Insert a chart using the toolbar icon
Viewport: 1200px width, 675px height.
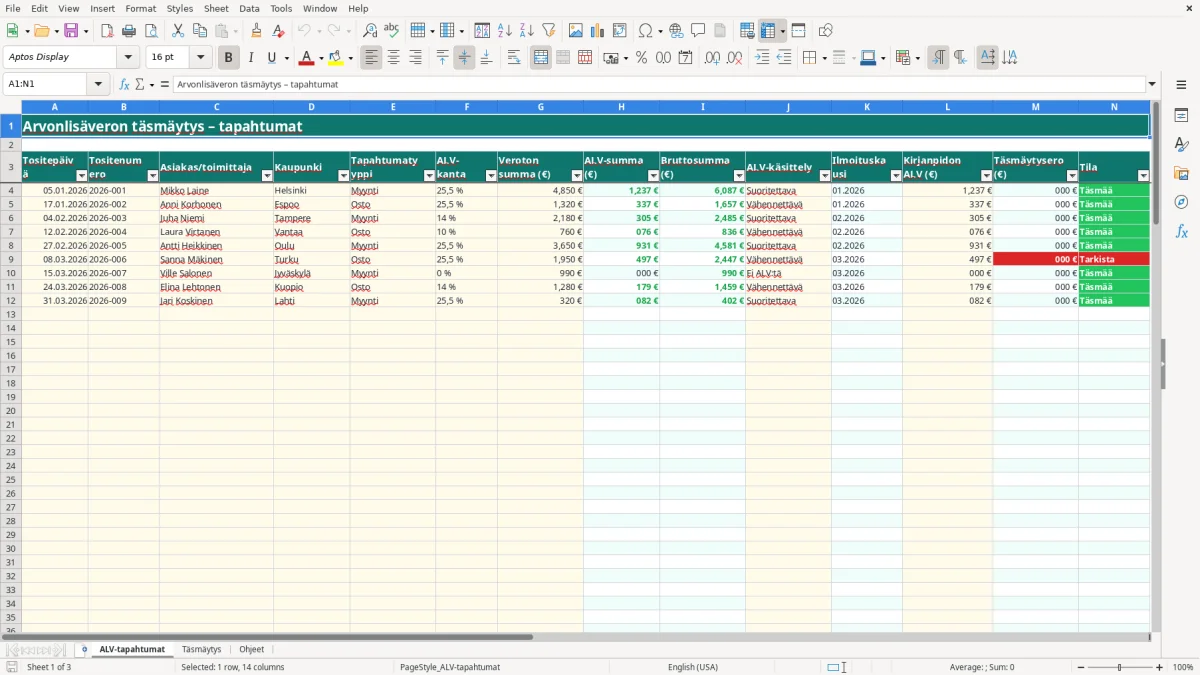pyautogui.click(x=598, y=31)
